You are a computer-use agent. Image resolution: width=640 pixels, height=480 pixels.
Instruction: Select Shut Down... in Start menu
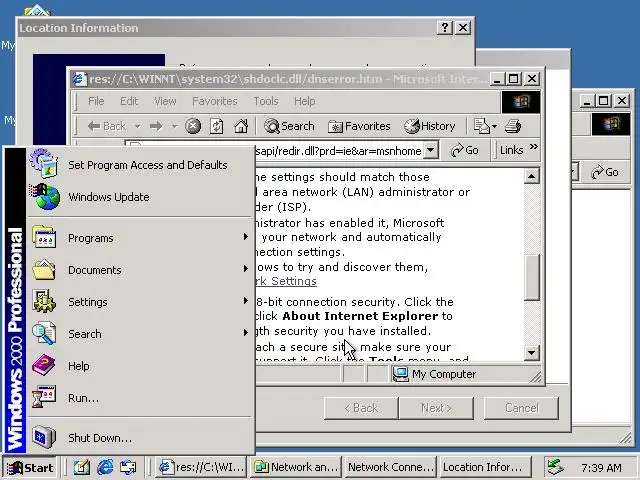click(x=141, y=438)
